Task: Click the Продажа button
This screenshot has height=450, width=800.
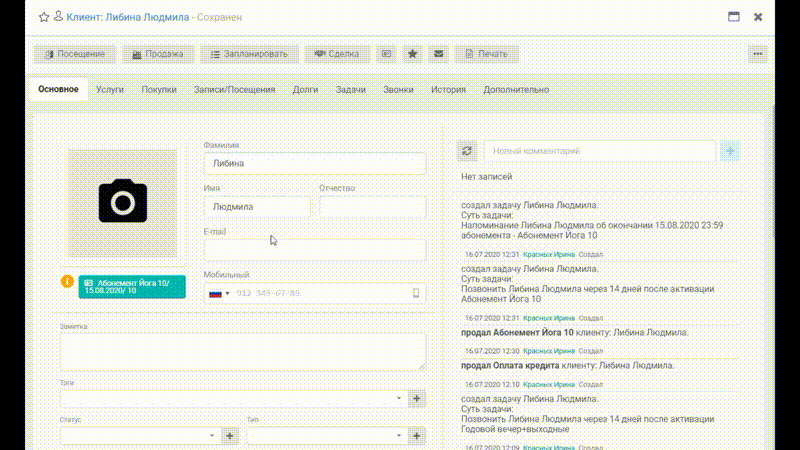Action: (158, 54)
